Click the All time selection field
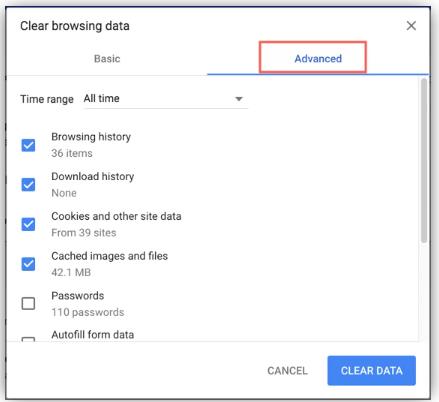The height and width of the screenshot is (402, 439). pos(165,99)
